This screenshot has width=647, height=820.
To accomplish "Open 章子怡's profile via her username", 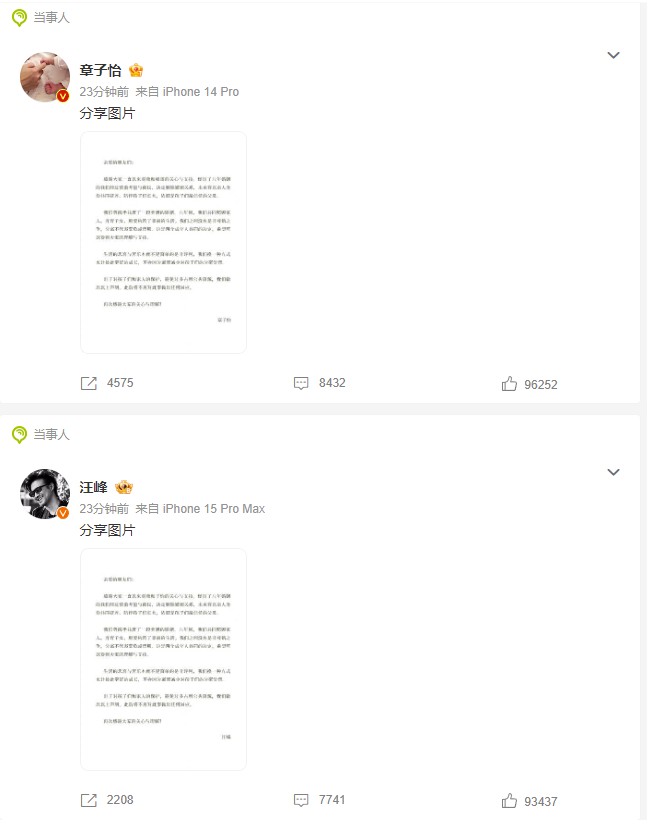I will [x=100, y=70].
